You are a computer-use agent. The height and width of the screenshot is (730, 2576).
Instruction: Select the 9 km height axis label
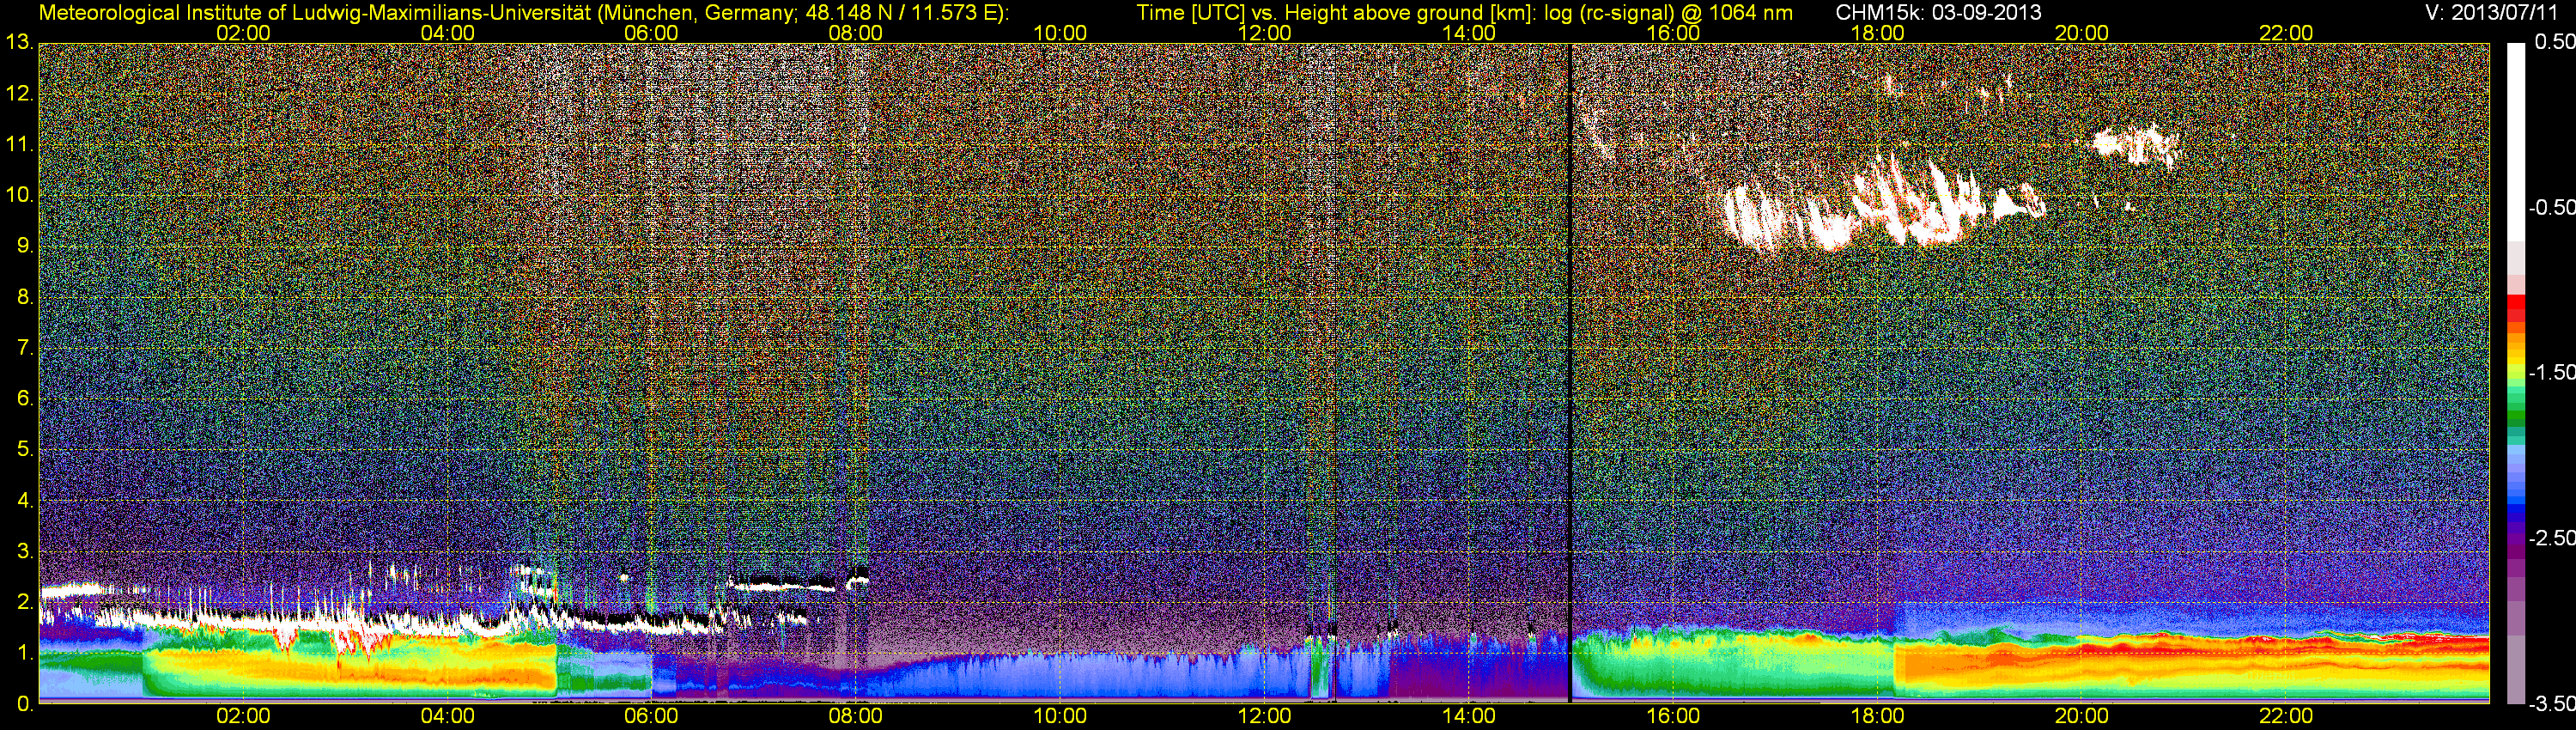point(24,246)
